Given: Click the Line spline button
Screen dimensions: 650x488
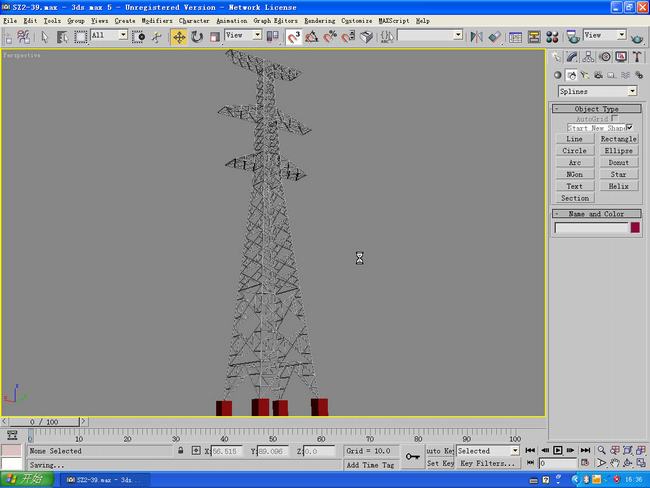Looking at the screenshot, I should click(x=575, y=139).
